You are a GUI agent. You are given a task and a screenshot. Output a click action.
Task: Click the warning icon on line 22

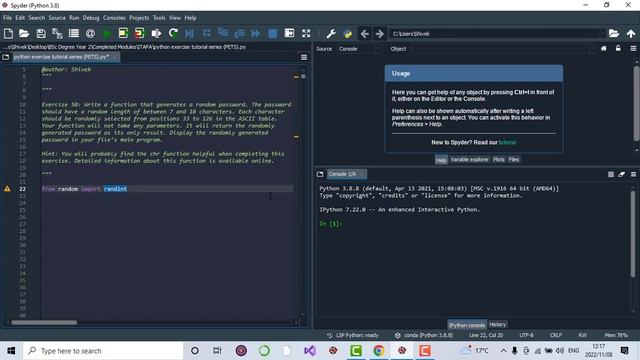tap(7, 189)
